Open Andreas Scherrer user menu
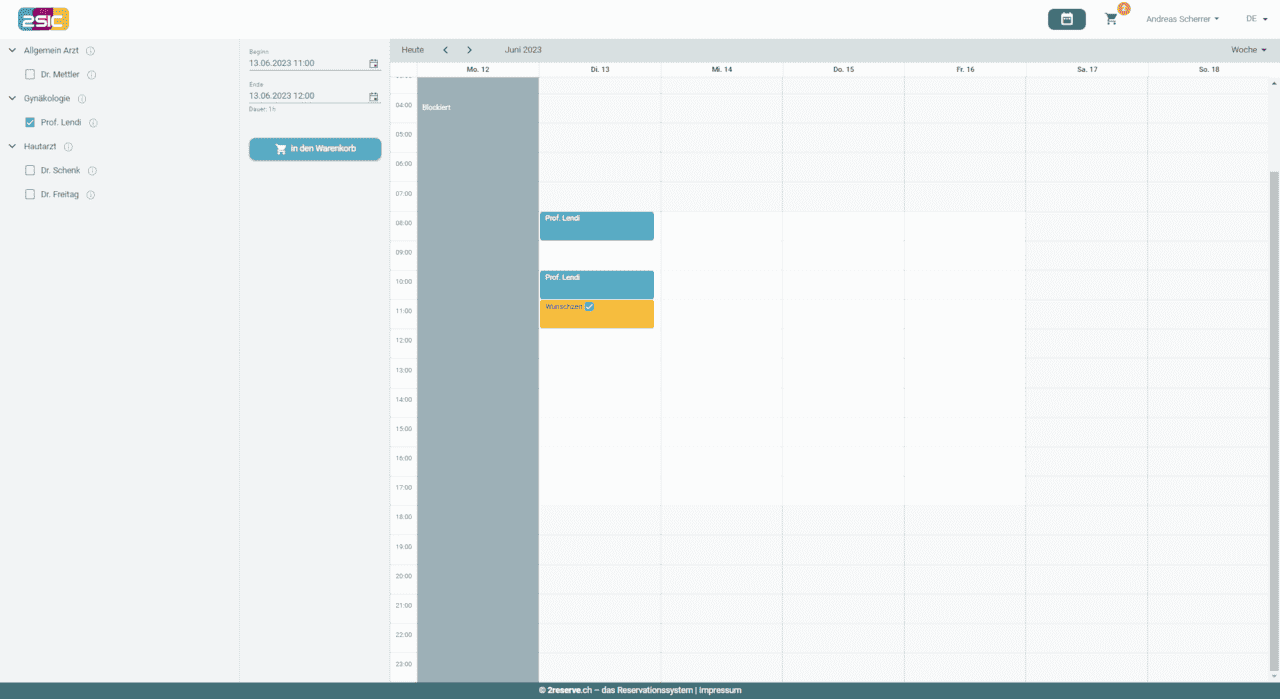1280x699 pixels. click(x=1181, y=19)
